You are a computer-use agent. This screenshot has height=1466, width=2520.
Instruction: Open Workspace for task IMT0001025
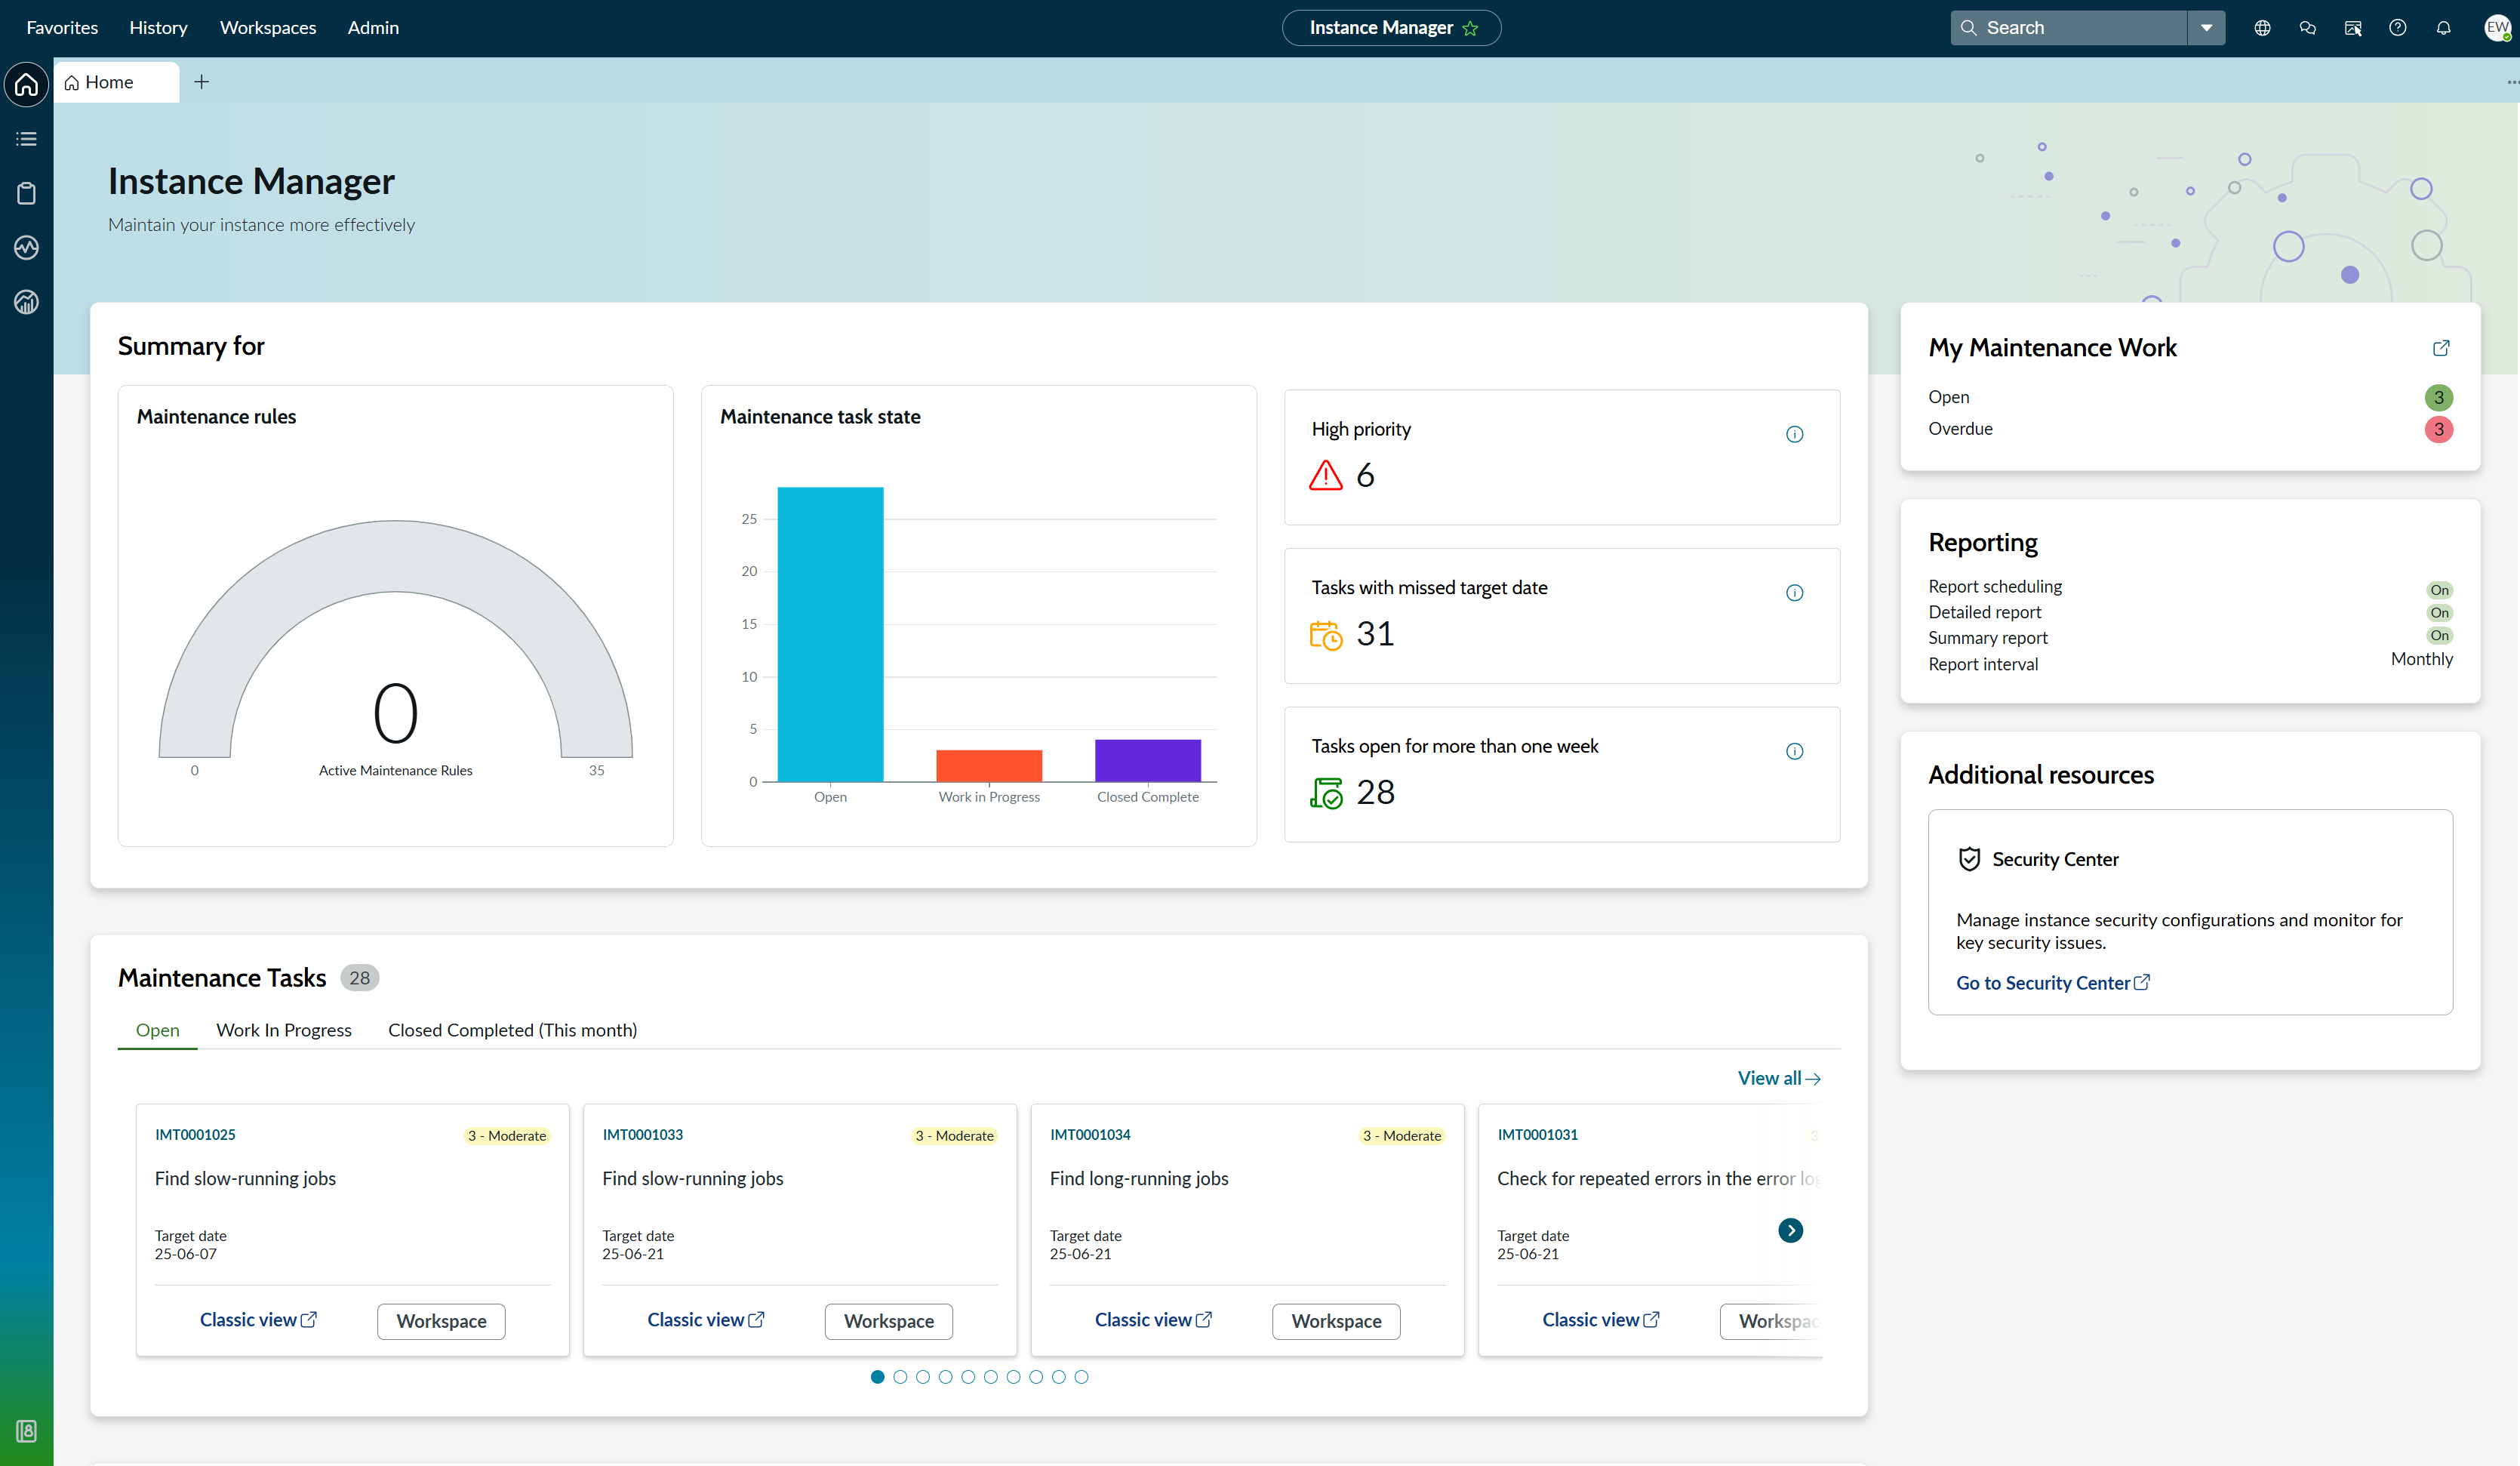pos(441,1321)
